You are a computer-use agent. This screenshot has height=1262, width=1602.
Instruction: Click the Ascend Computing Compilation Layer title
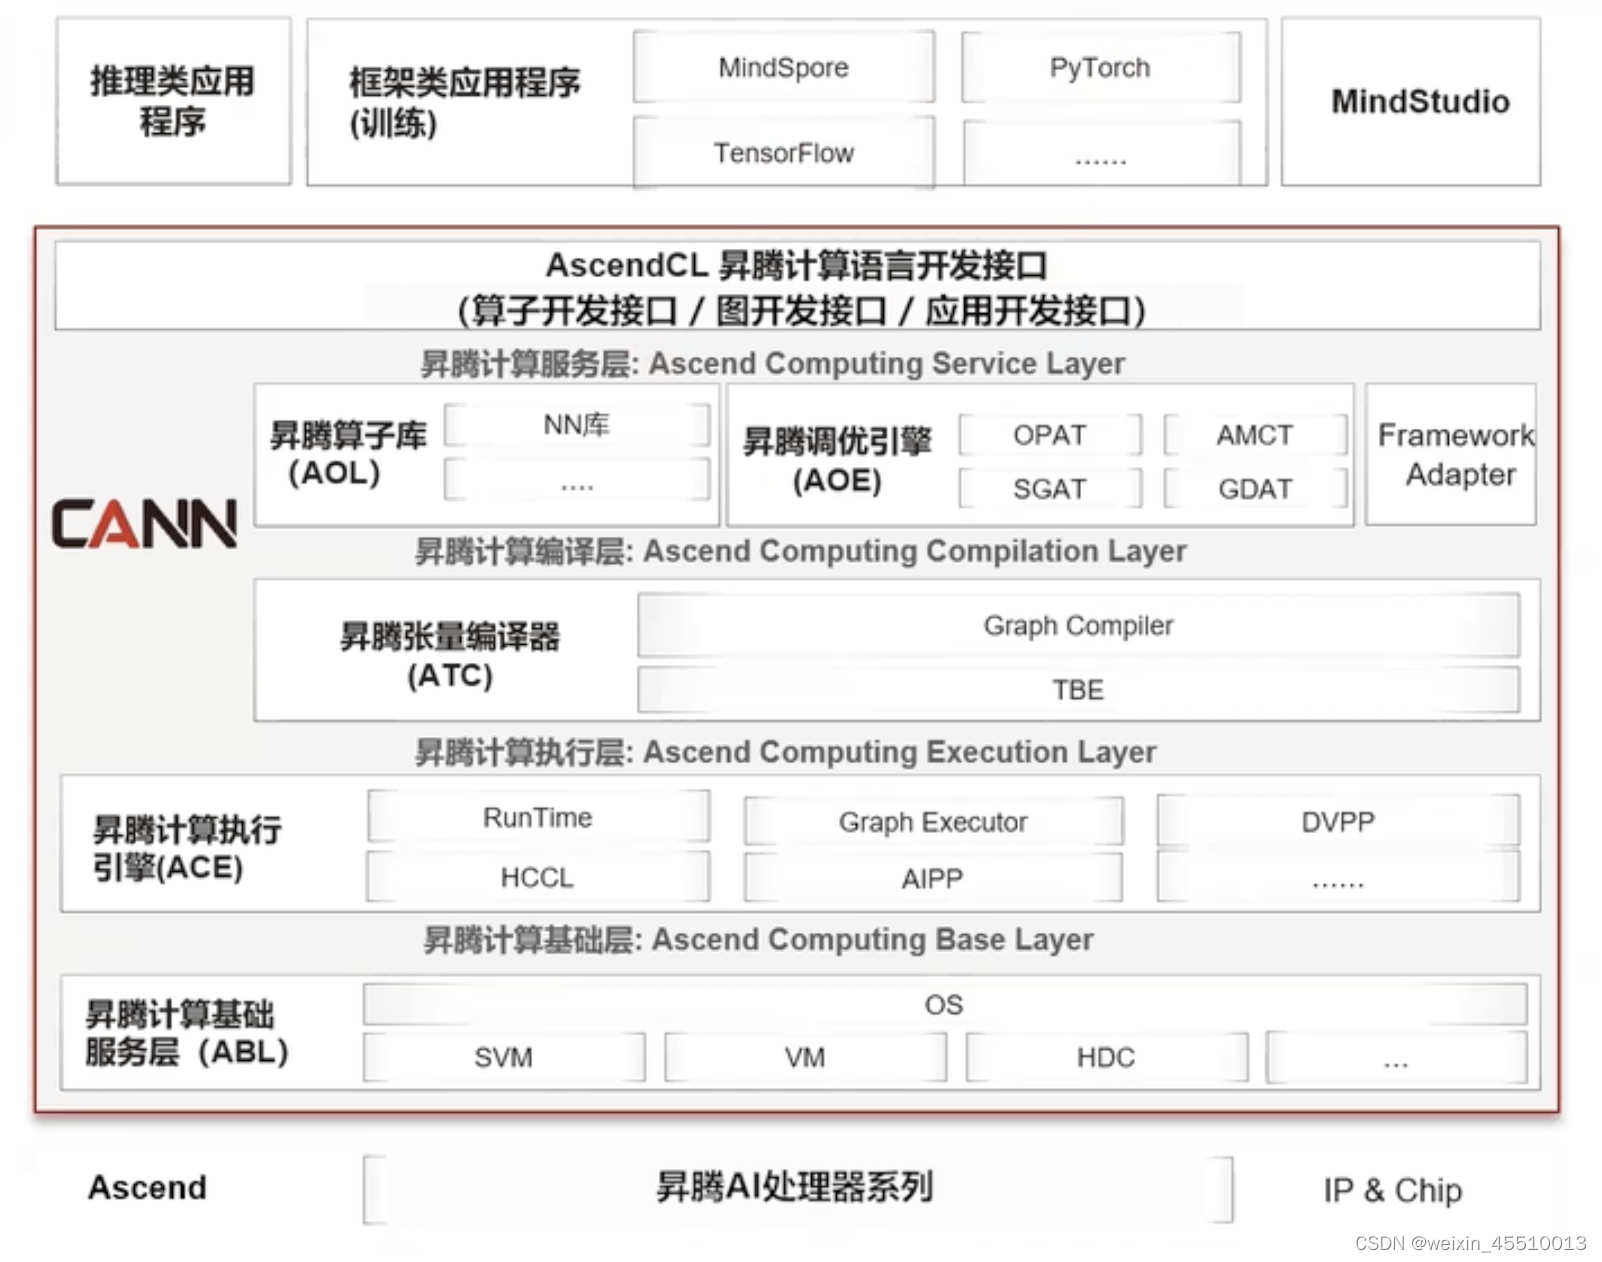801,551
